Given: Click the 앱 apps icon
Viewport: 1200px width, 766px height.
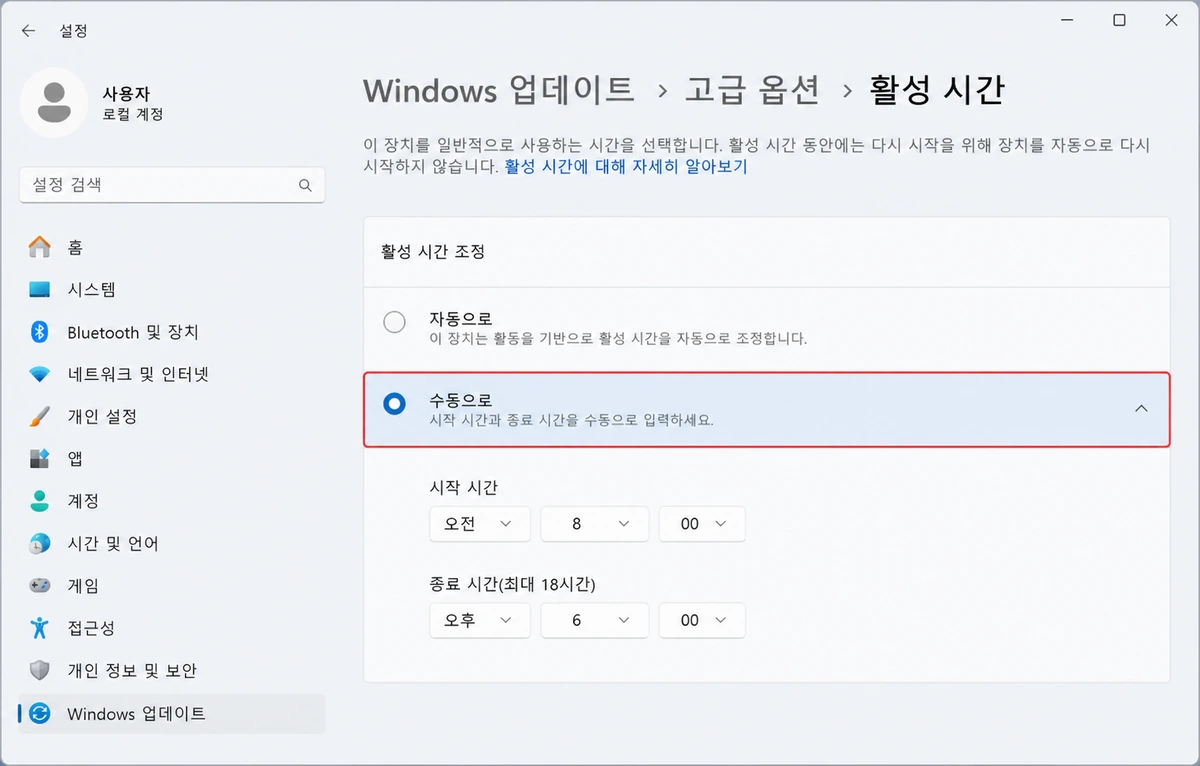Looking at the screenshot, I should click(x=39, y=459).
